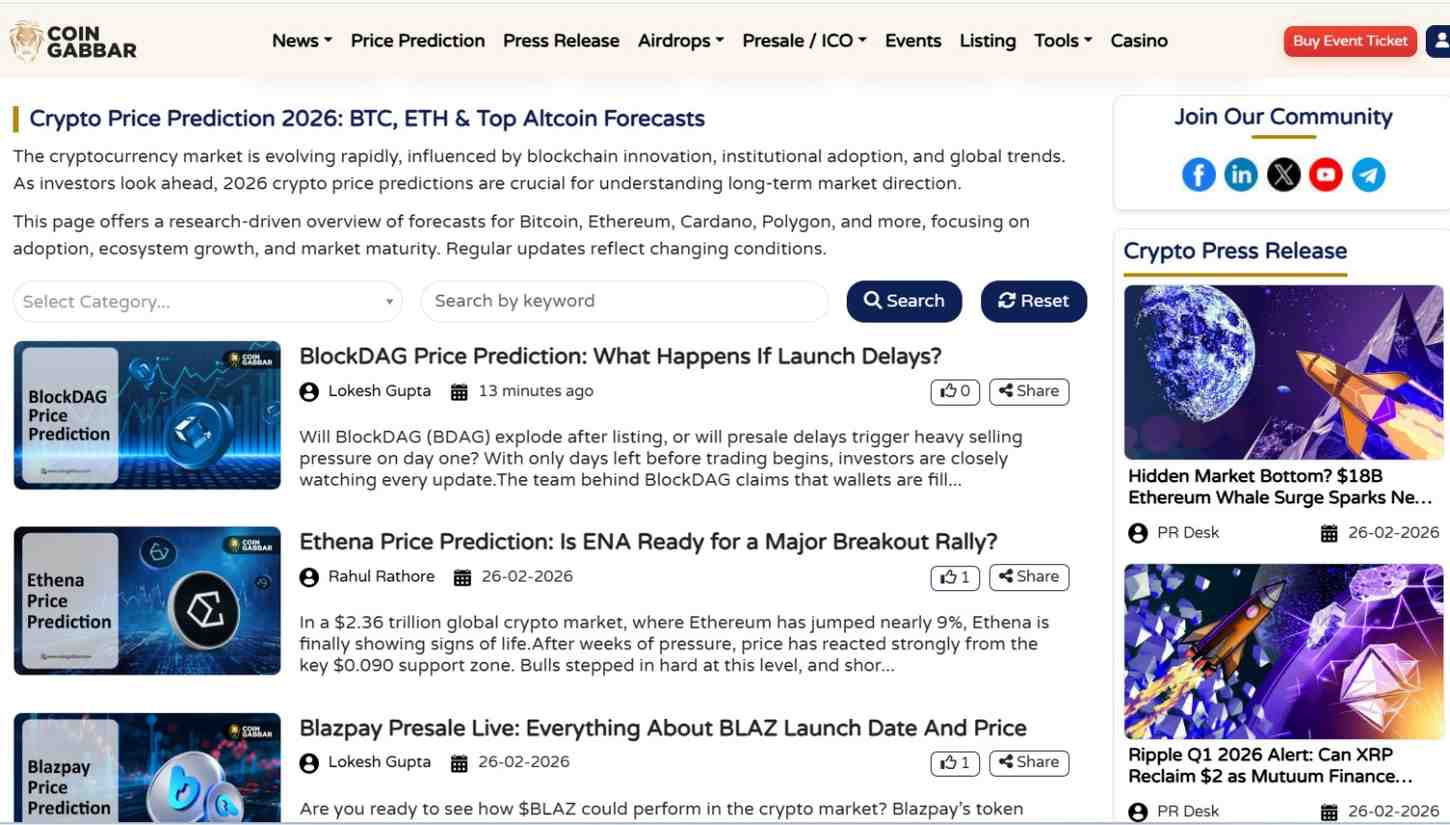Share the Ethena Price Prediction article
The image size is (1450, 825).
[1029, 577]
